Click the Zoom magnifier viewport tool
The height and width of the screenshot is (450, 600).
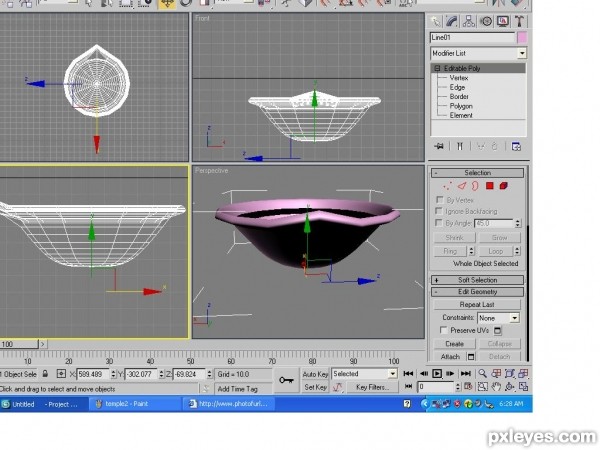482,374
